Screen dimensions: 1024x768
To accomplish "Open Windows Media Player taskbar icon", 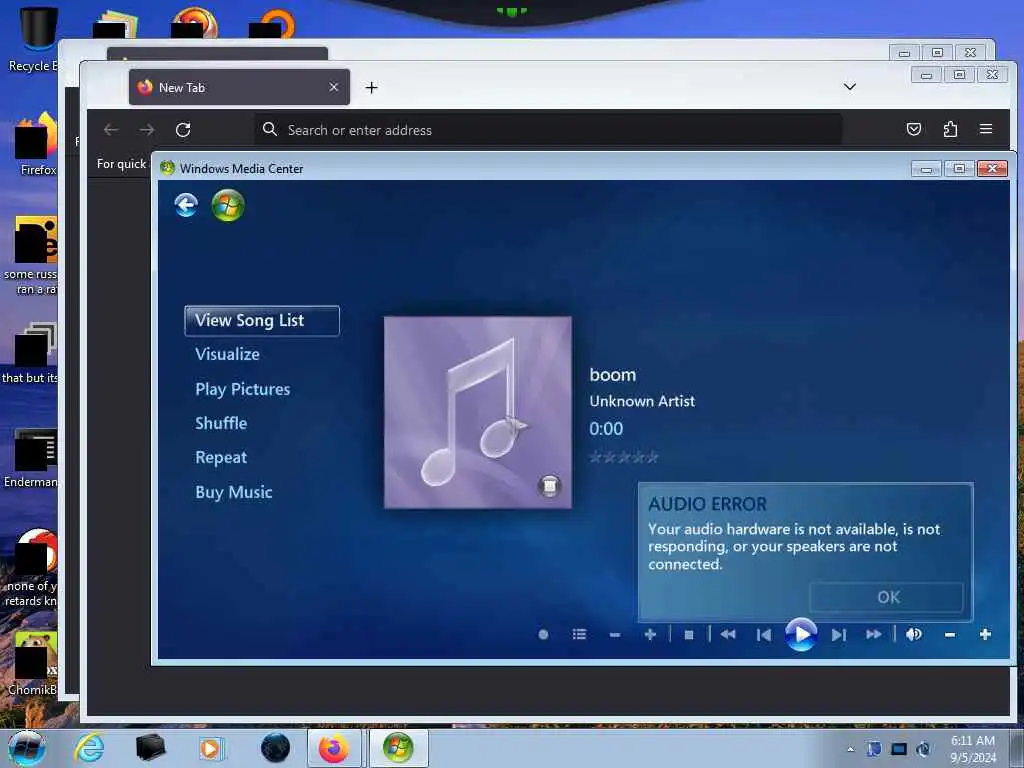I will [x=210, y=748].
